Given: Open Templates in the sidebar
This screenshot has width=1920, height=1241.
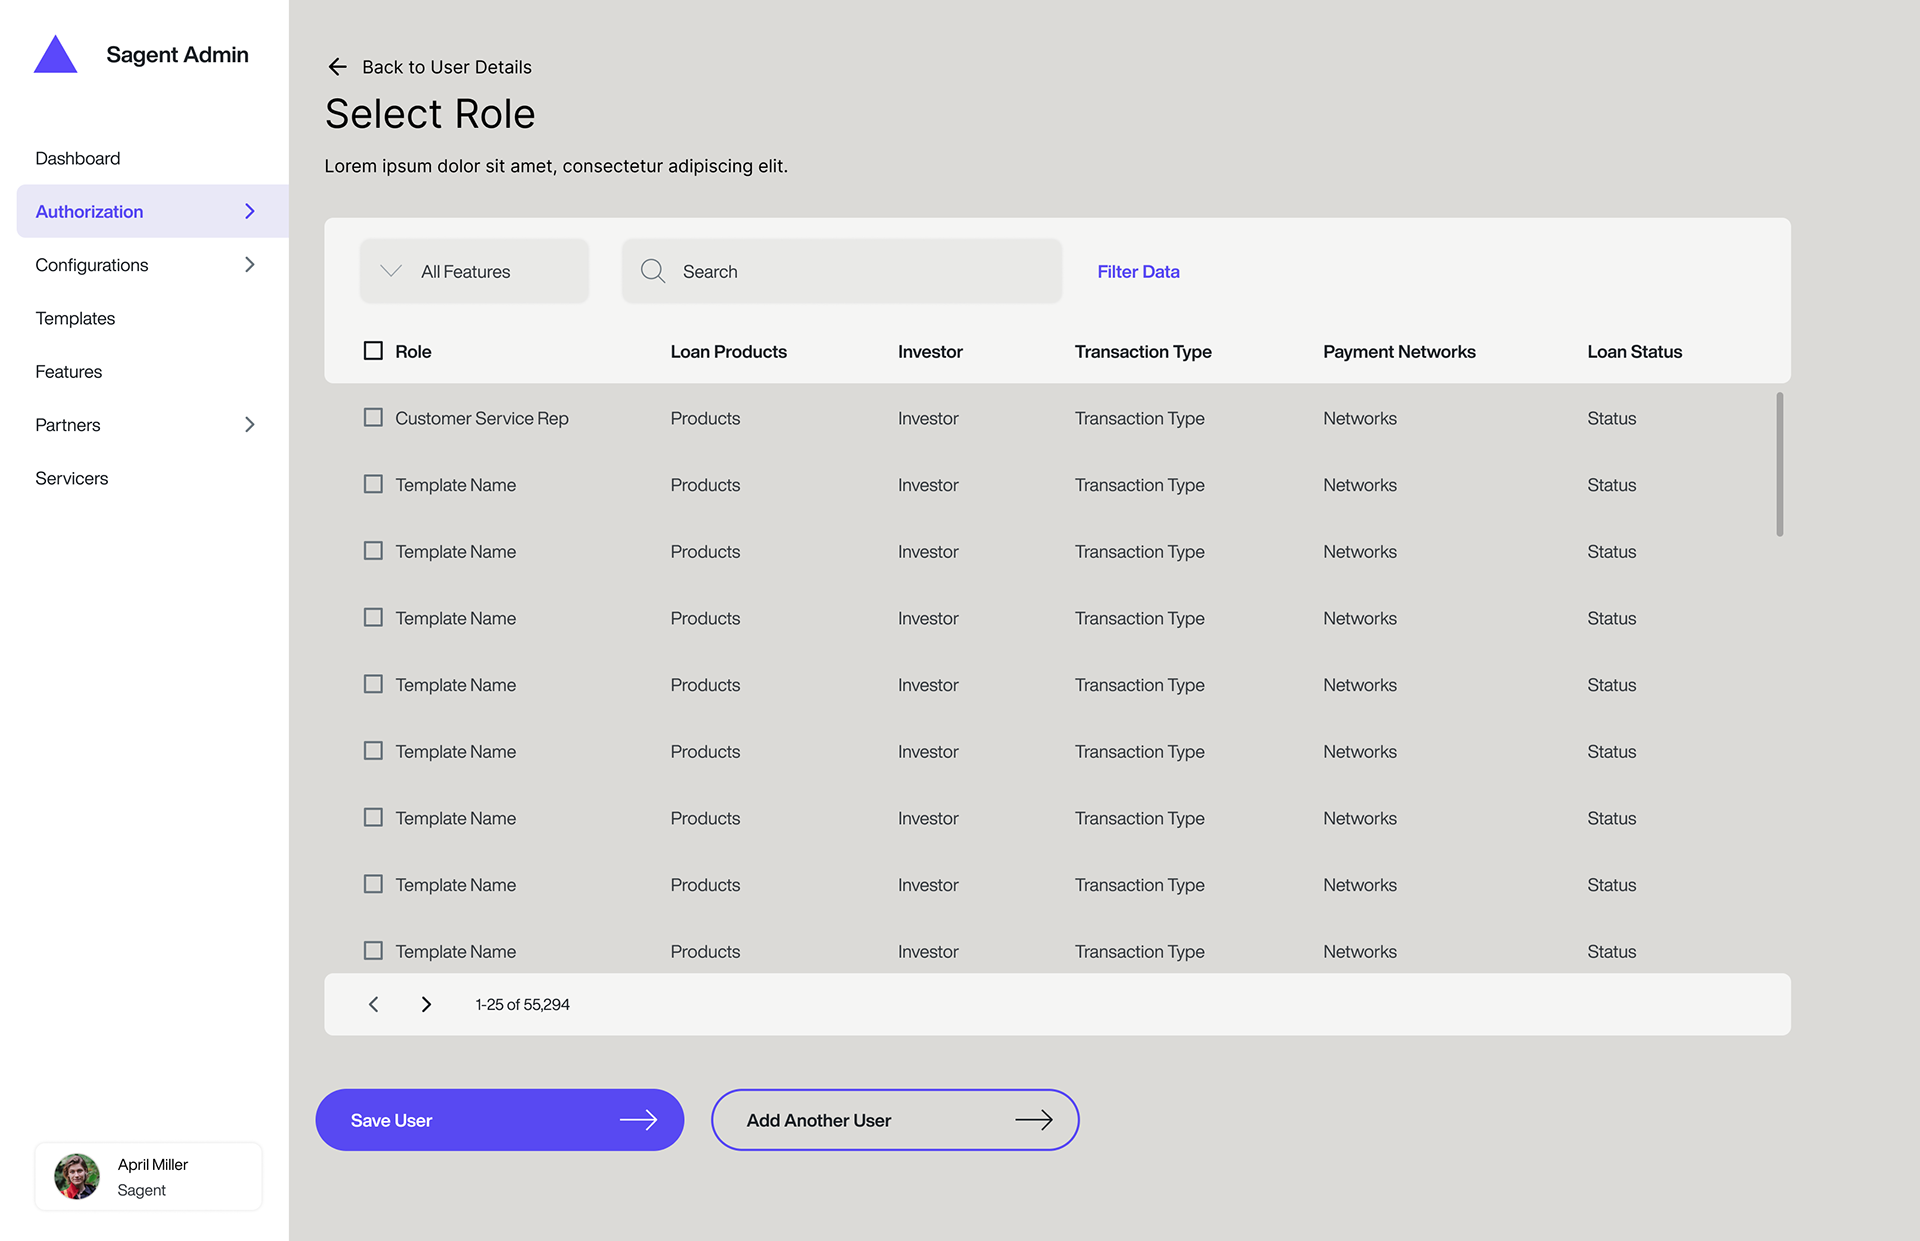Looking at the screenshot, I should pyautogui.click(x=75, y=318).
